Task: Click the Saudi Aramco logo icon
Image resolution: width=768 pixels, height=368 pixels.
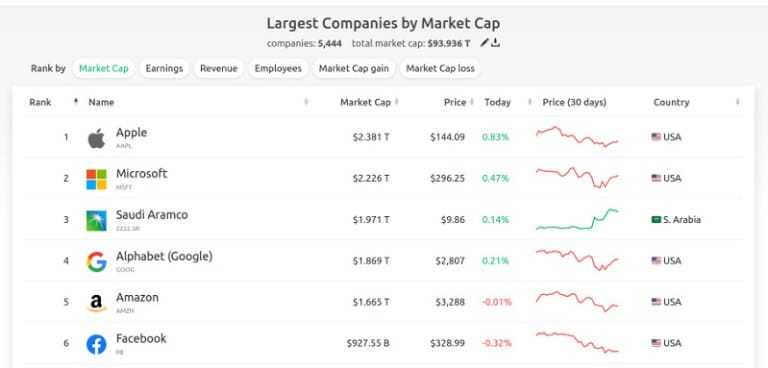Action: [96, 221]
